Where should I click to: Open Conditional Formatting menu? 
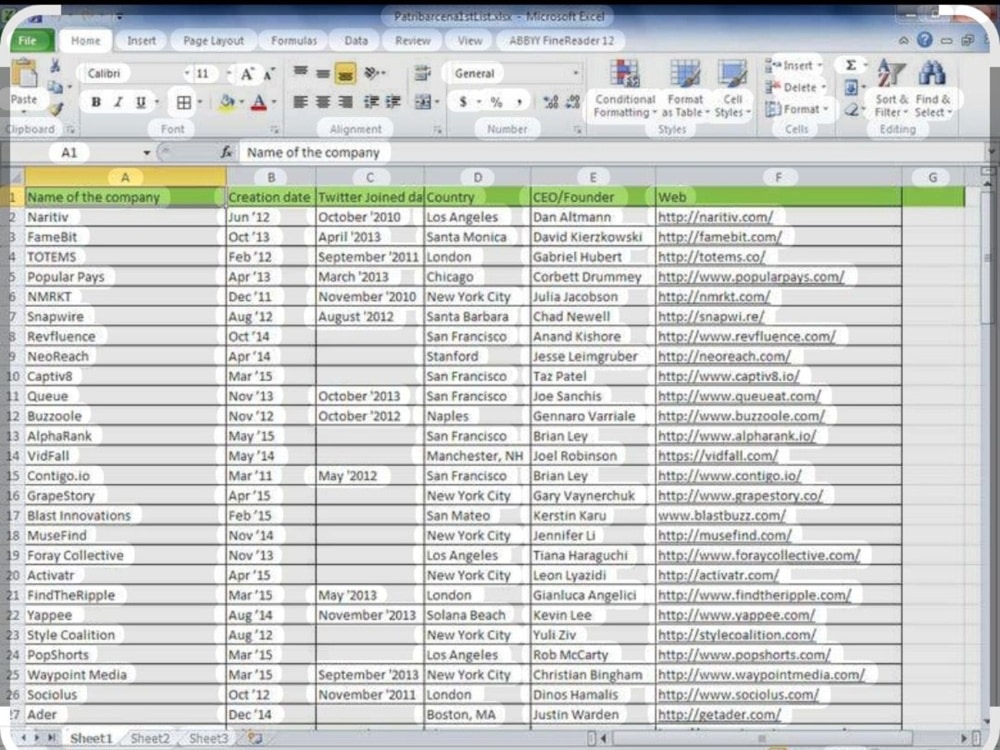[624, 89]
